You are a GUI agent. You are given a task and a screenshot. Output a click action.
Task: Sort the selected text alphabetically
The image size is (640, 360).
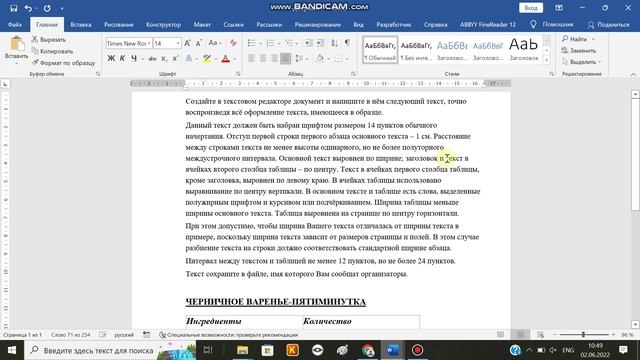pos(334,43)
